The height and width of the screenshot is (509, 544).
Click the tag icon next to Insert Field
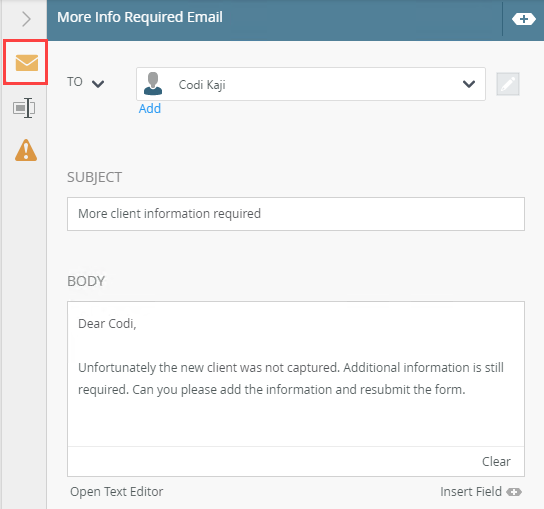tap(514, 492)
